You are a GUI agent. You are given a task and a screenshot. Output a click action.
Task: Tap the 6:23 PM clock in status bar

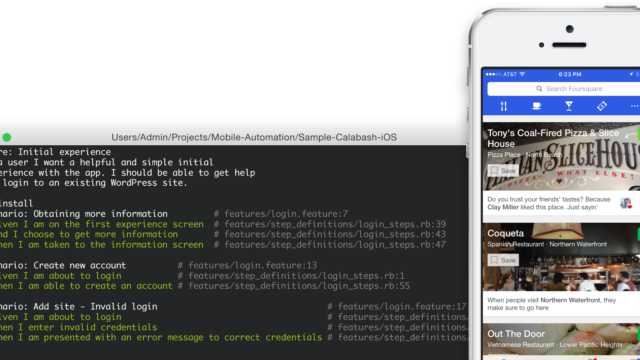[570, 74]
